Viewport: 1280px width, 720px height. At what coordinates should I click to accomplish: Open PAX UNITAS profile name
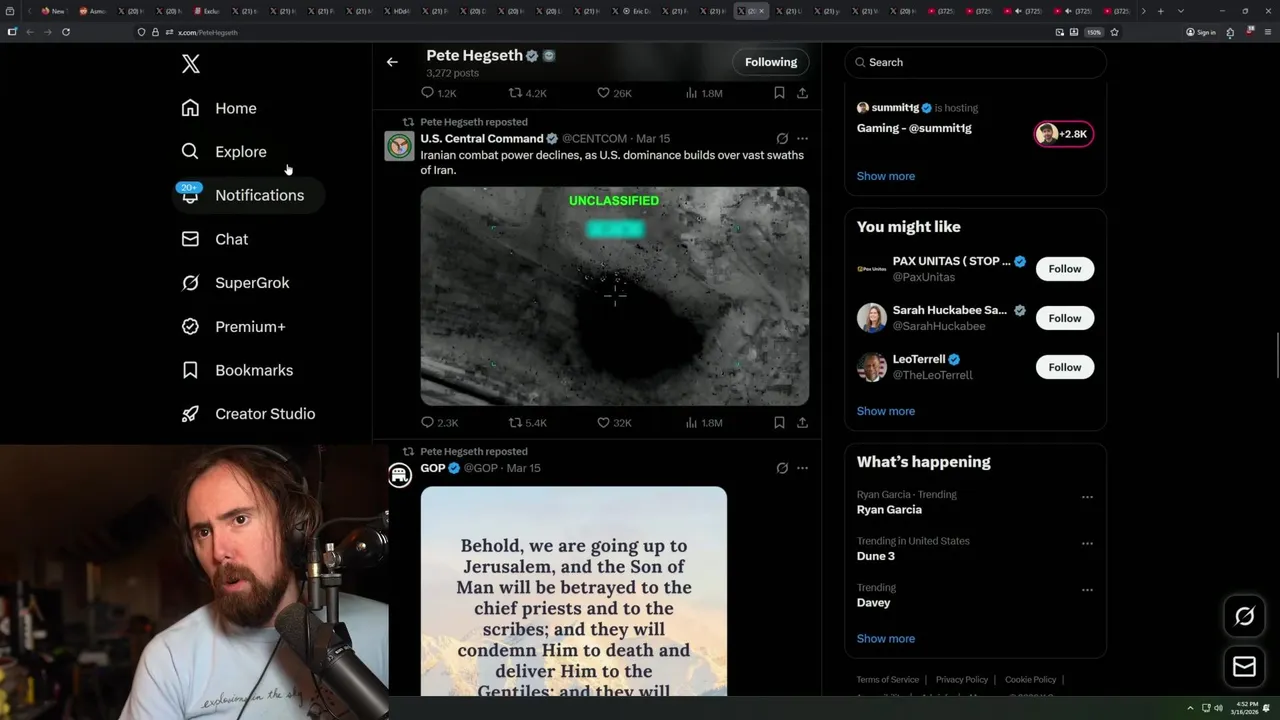[x=952, y=261]
